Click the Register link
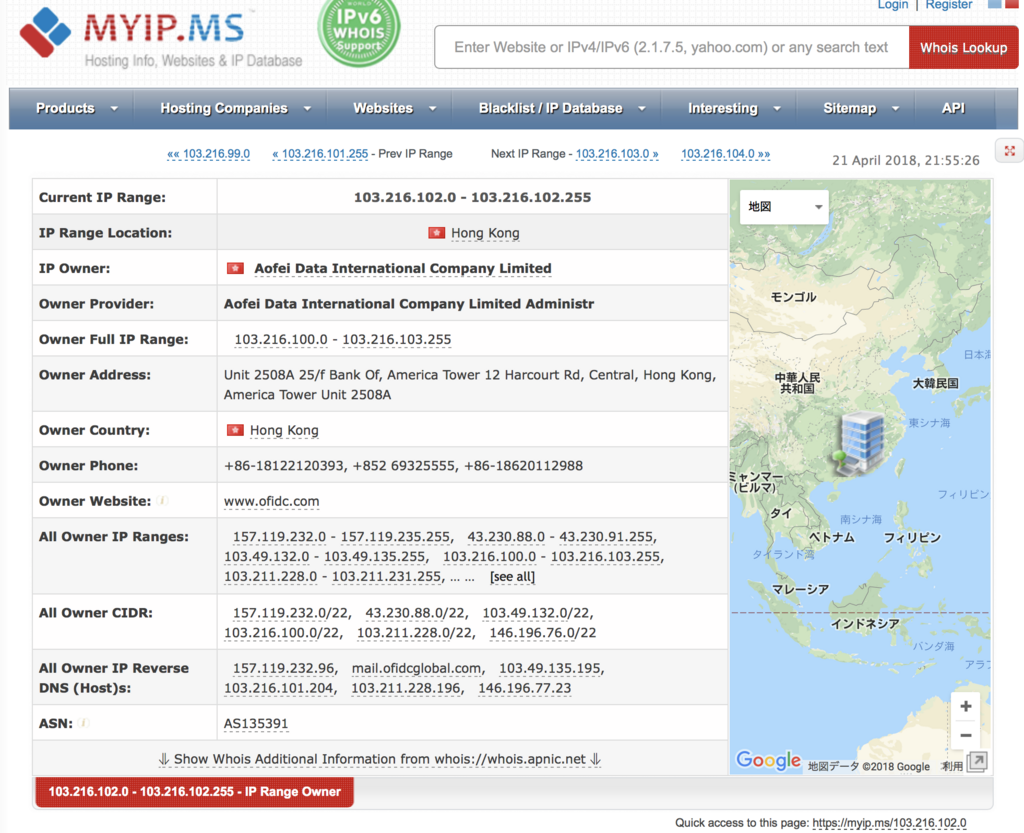The image size is (1024, 833). click(x=949, y=5)
